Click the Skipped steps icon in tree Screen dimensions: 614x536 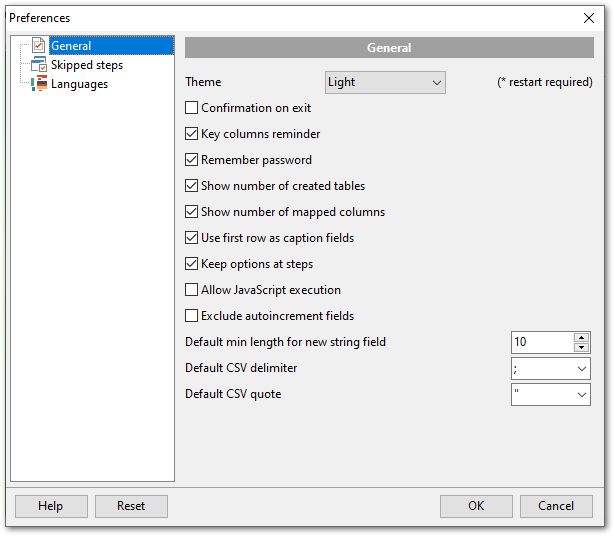point(39,65)
